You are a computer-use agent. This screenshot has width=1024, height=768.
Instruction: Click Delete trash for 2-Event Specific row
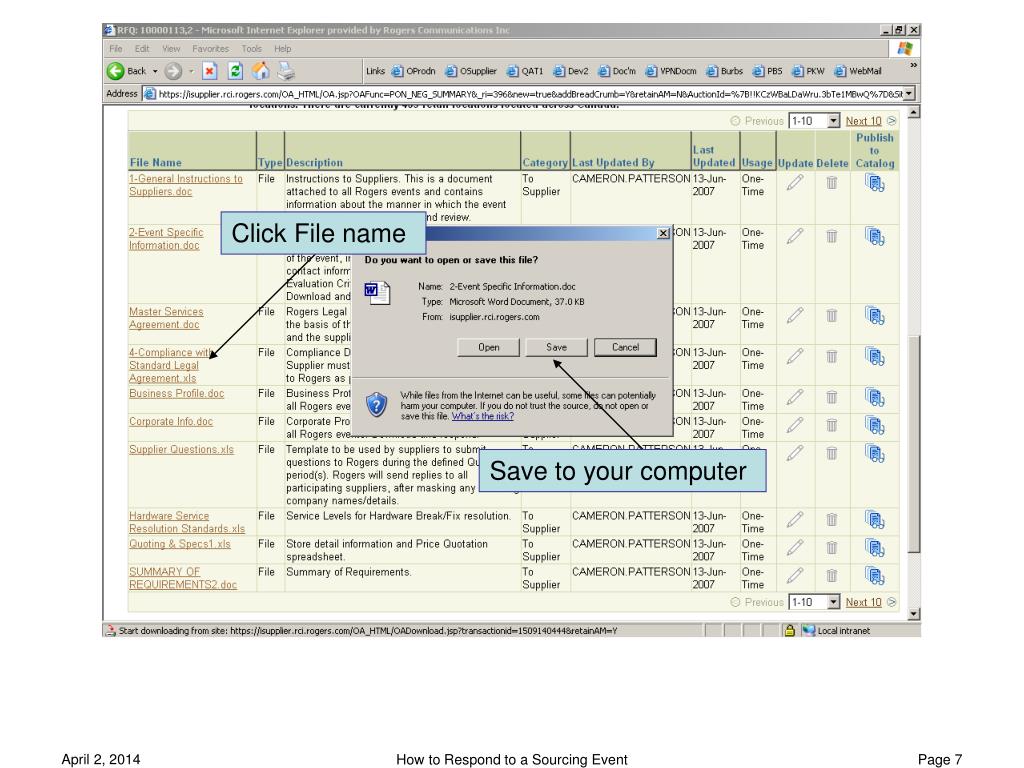tap(831, 236)
